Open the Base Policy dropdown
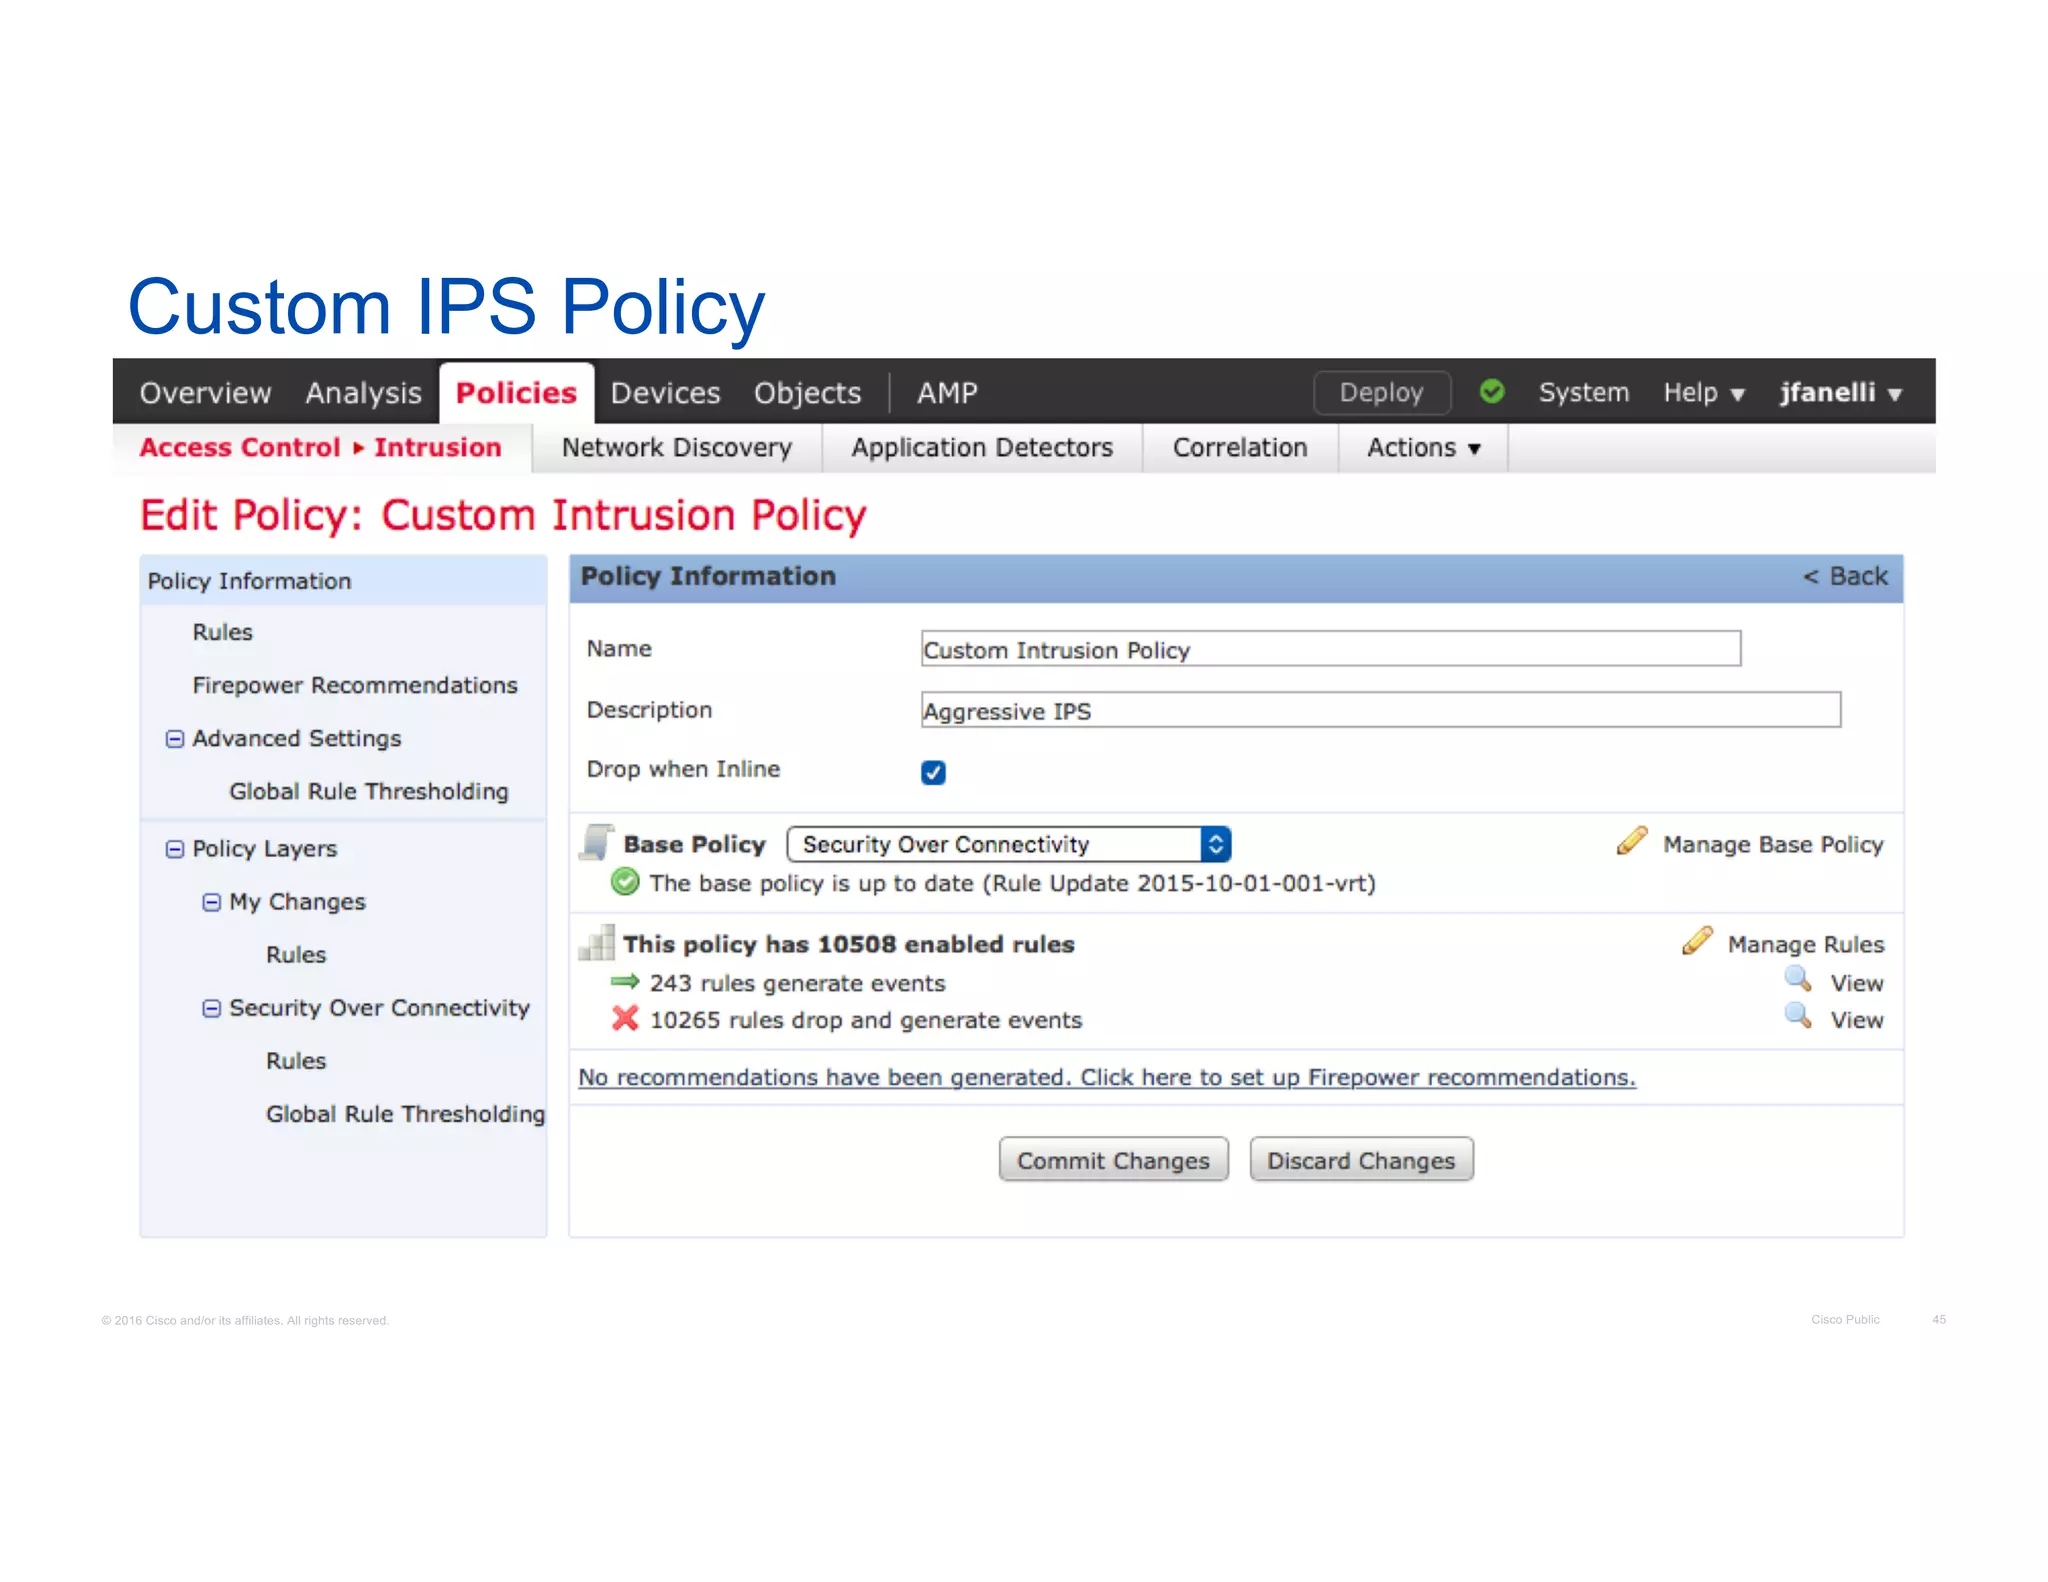 click(x=1008, y=844)
